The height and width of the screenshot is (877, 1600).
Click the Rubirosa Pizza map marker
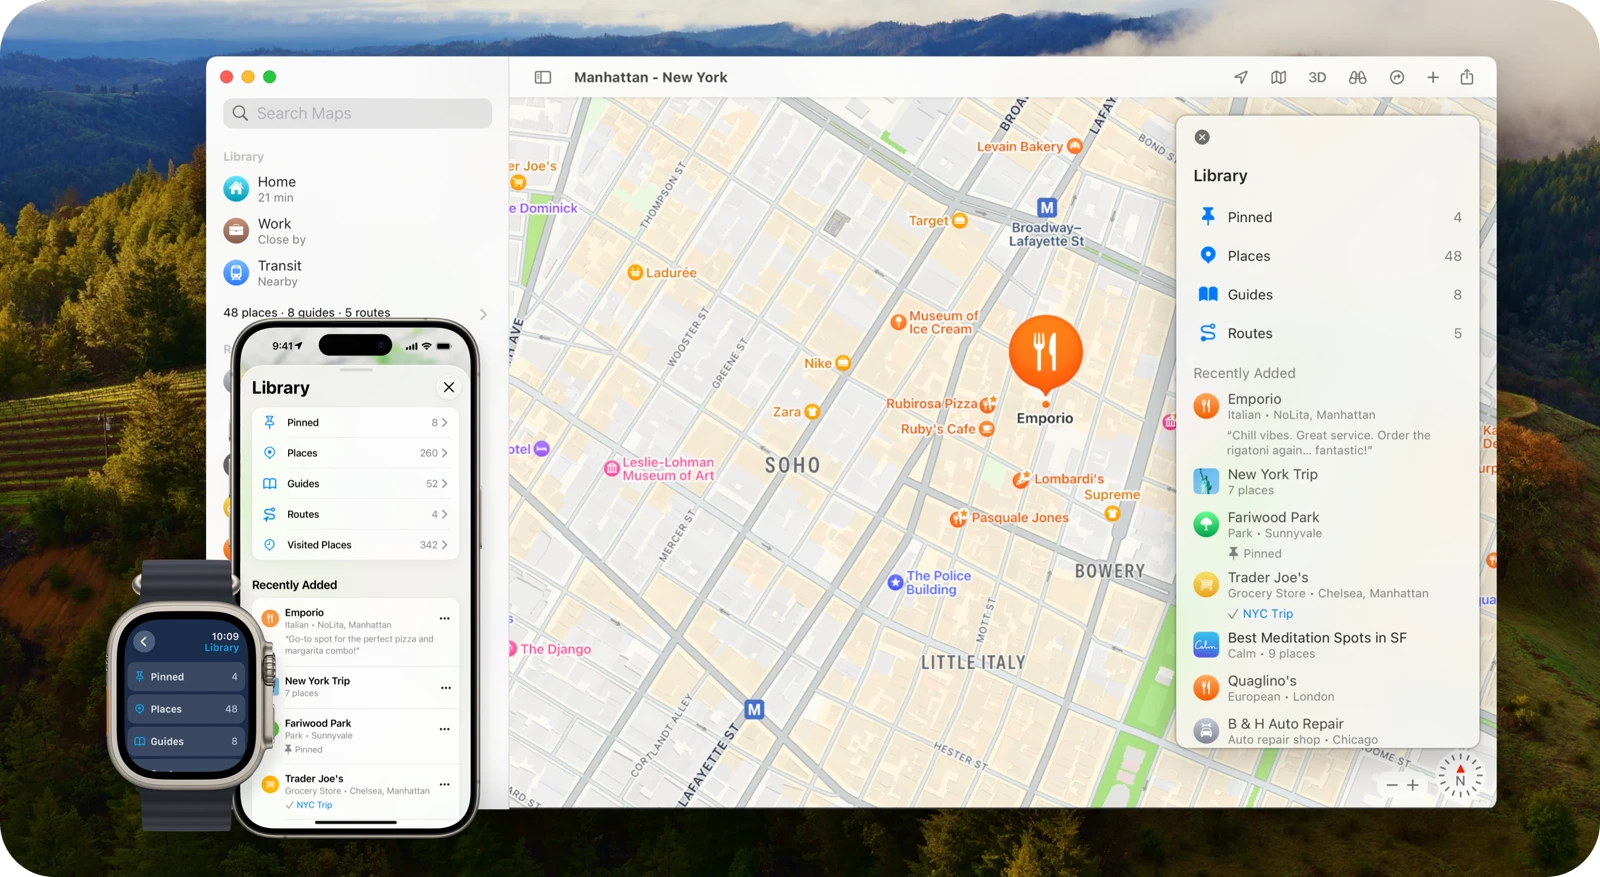point(988,404)
